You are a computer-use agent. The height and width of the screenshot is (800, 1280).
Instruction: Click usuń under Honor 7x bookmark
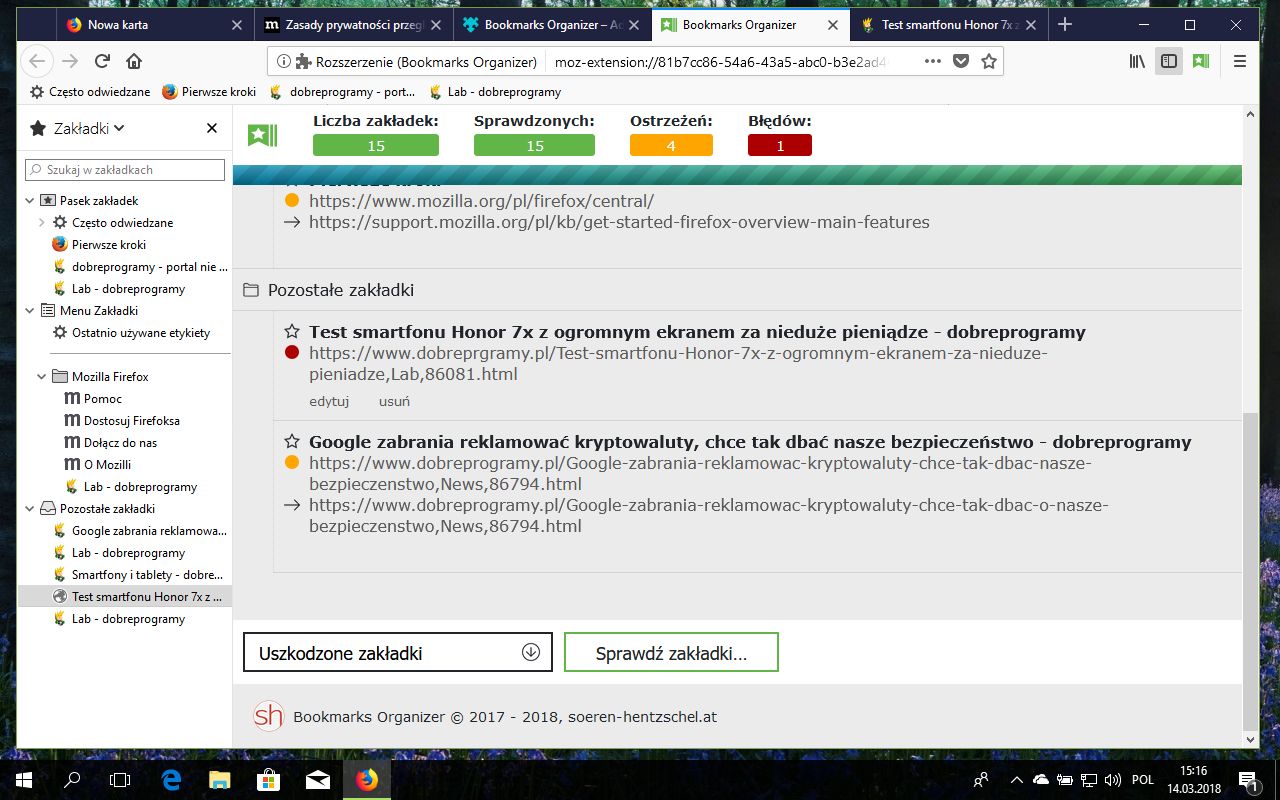tap(394, 401)
